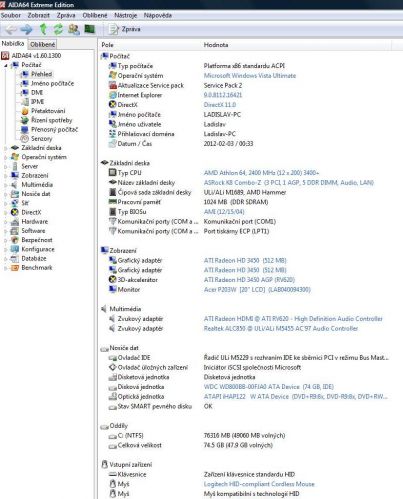Open the Soubor menu
Viewport: 403px width, 499px height.
click(11, 15)
